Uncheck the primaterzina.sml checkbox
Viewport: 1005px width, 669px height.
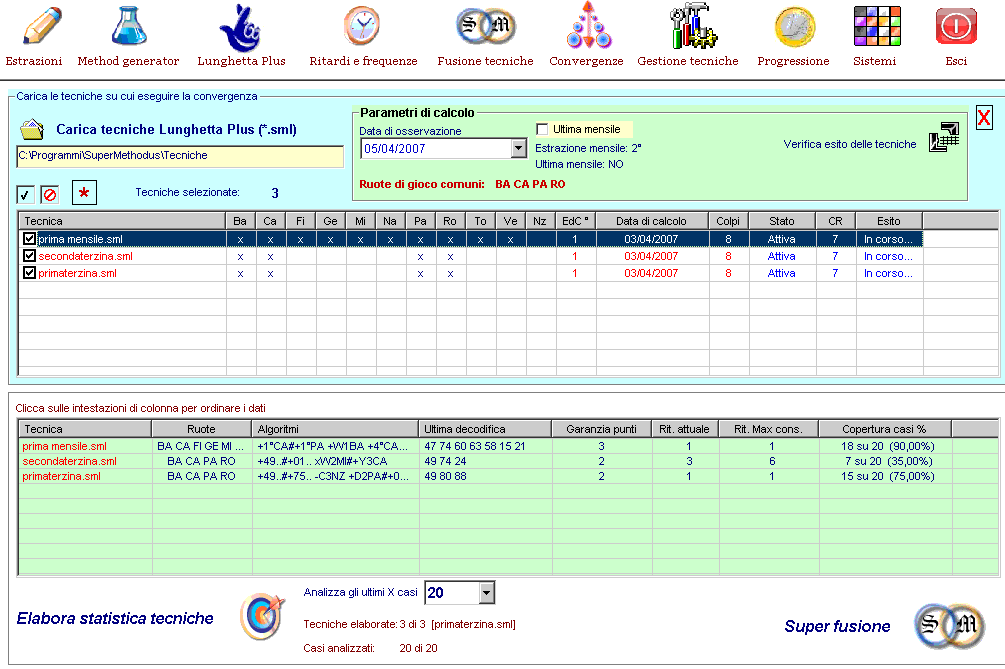point(29,272)
